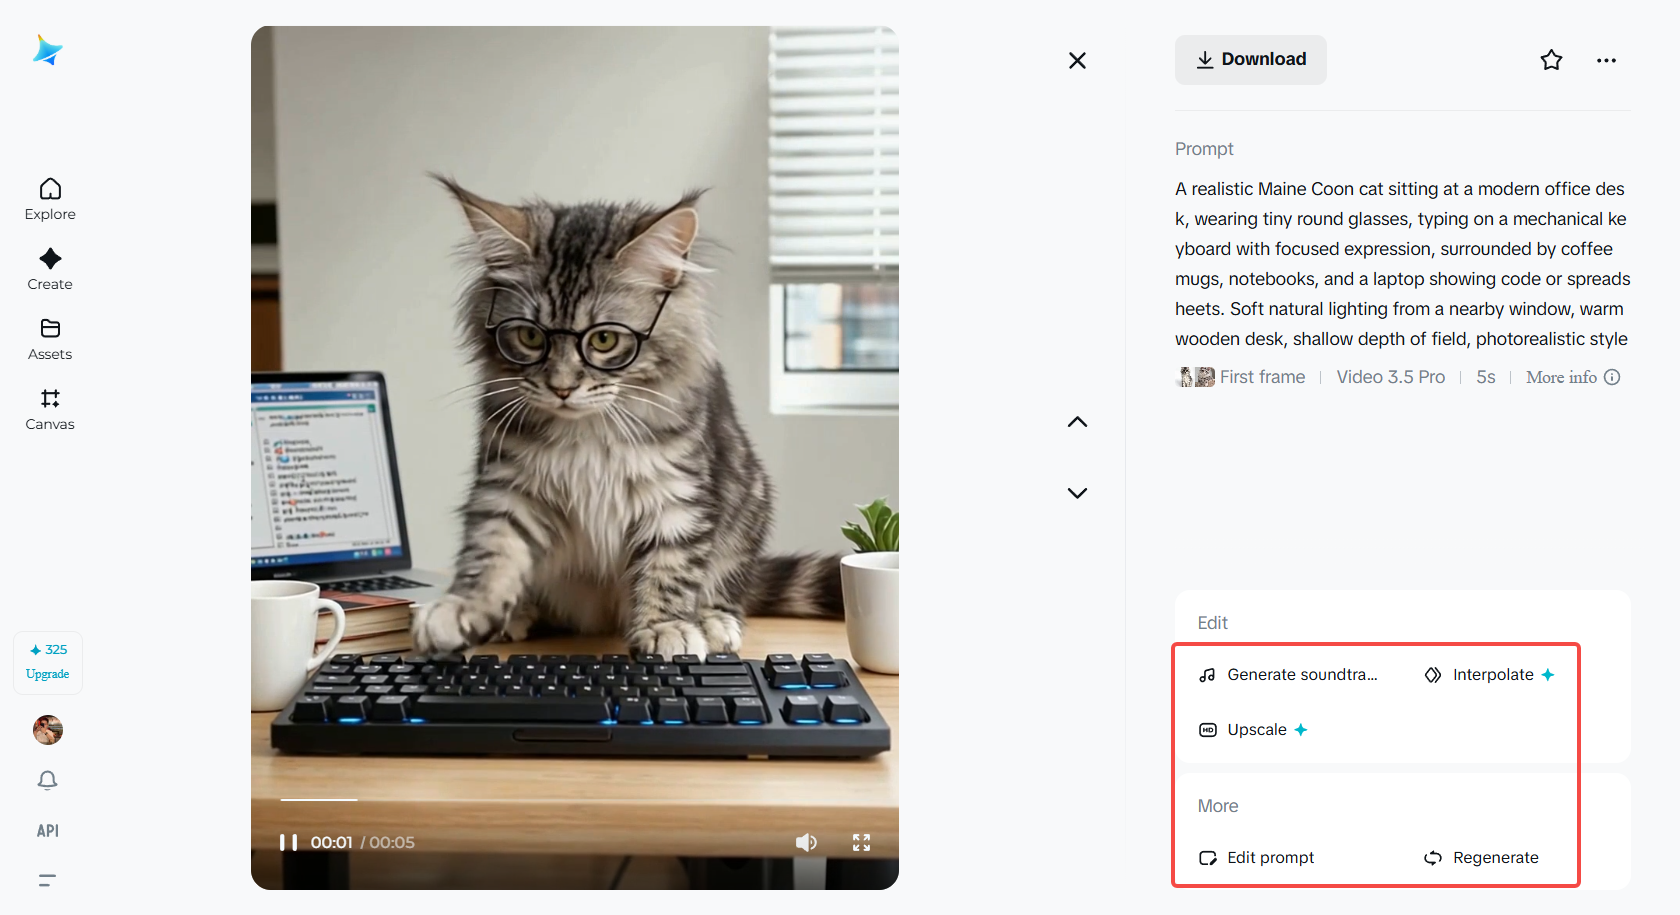
Task: Toggle favorite with the star icon
Action: 1552,60
